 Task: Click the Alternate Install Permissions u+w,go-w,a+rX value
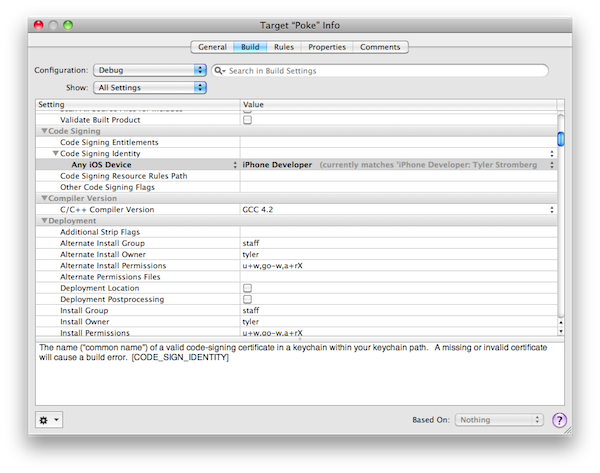[272, 266]
